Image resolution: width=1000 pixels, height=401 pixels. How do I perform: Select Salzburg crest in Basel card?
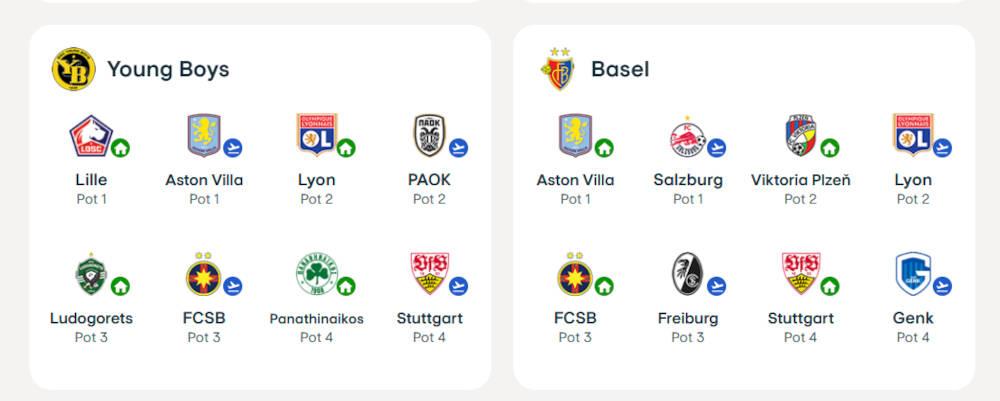click(x=688, y=137)
